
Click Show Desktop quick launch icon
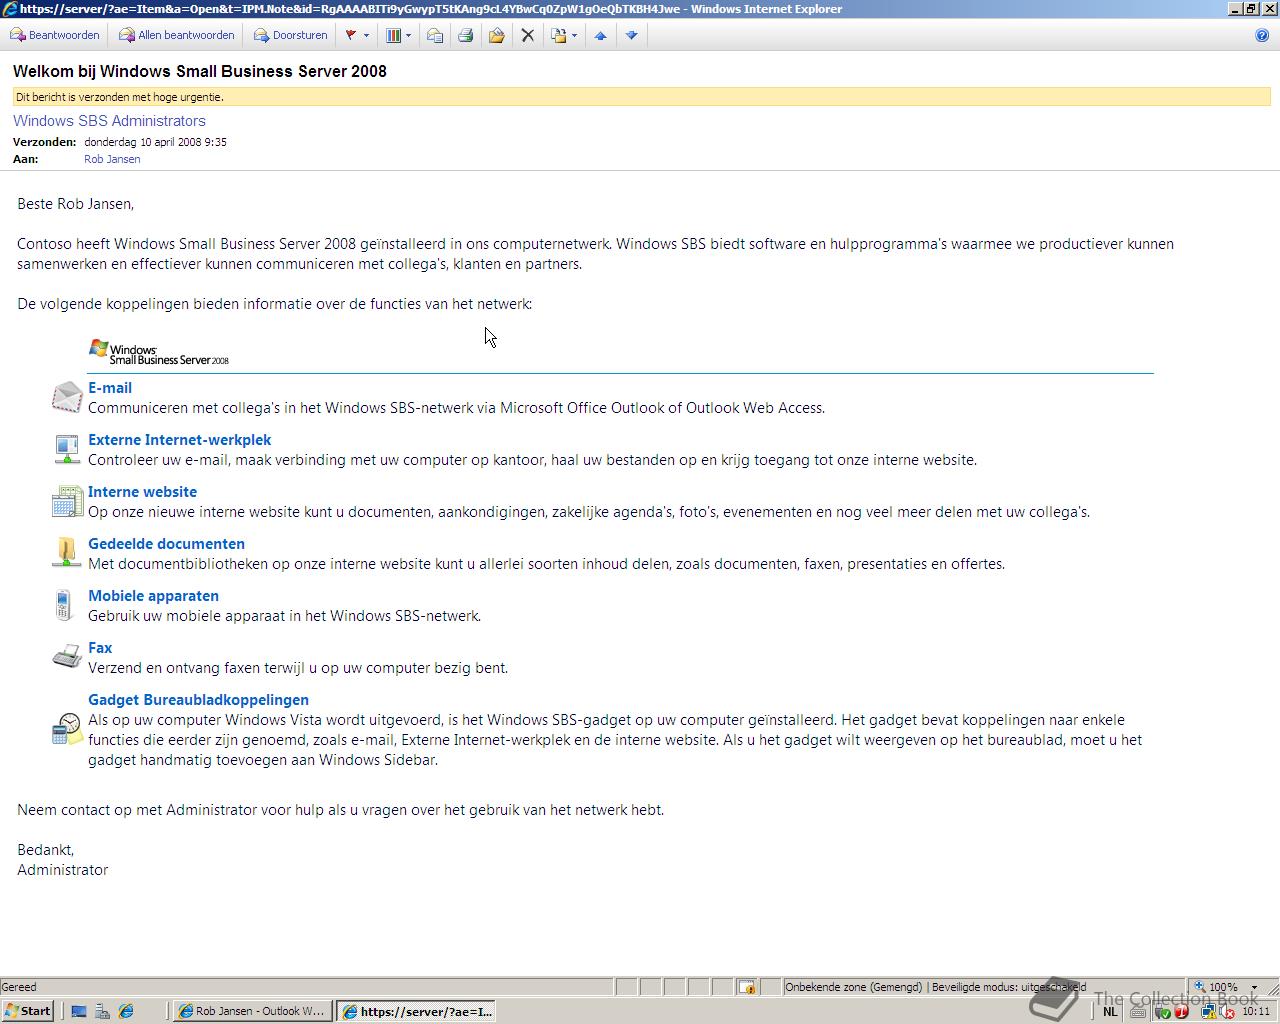point(79,1011)
